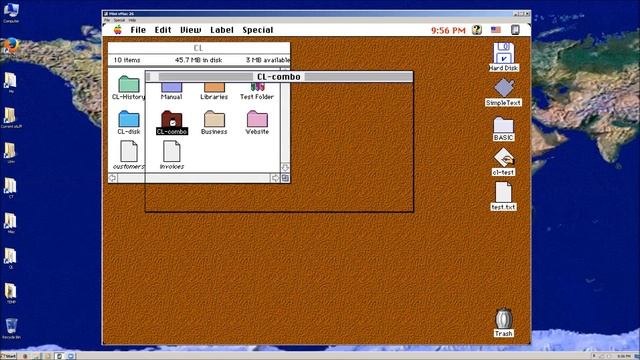Select the customers document icon
640x360 pixels.
coord(129,151)
